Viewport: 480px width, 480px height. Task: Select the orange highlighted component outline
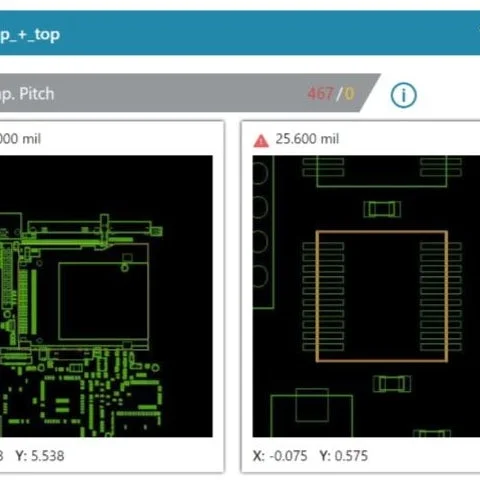382,296
